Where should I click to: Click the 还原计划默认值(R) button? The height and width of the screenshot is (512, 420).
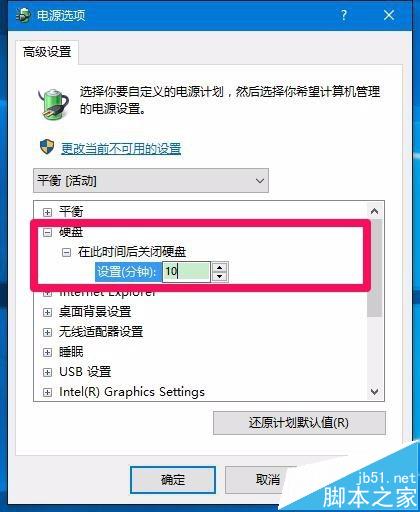299,423
